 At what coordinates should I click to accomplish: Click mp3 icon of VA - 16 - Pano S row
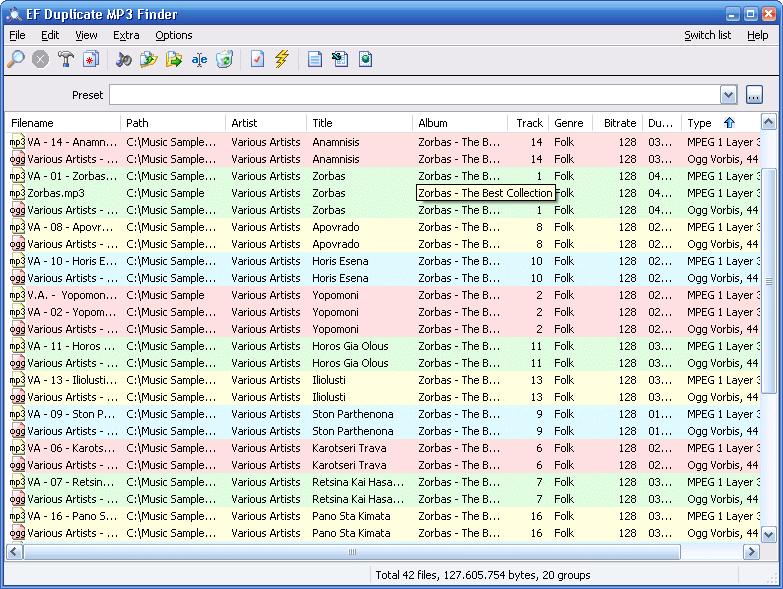click(17, 516)
